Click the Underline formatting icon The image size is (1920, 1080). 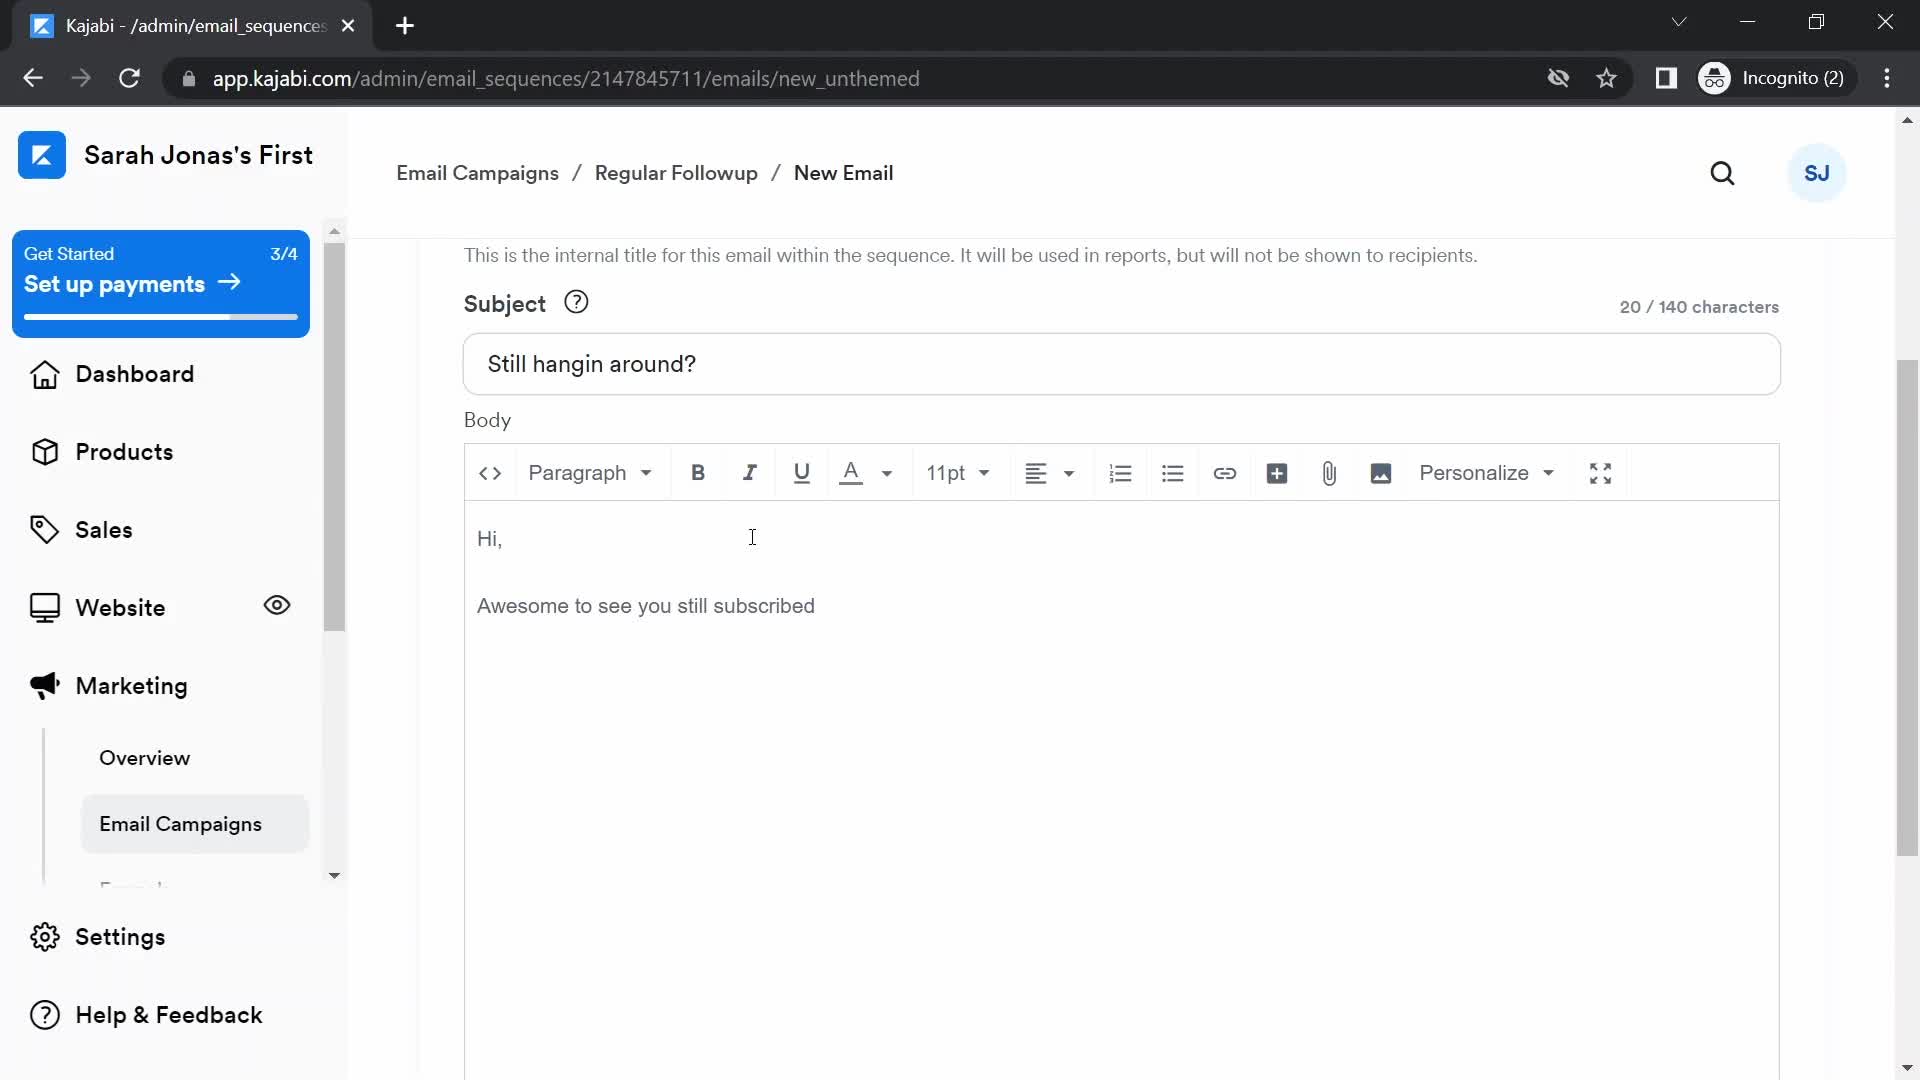[800, 472]
